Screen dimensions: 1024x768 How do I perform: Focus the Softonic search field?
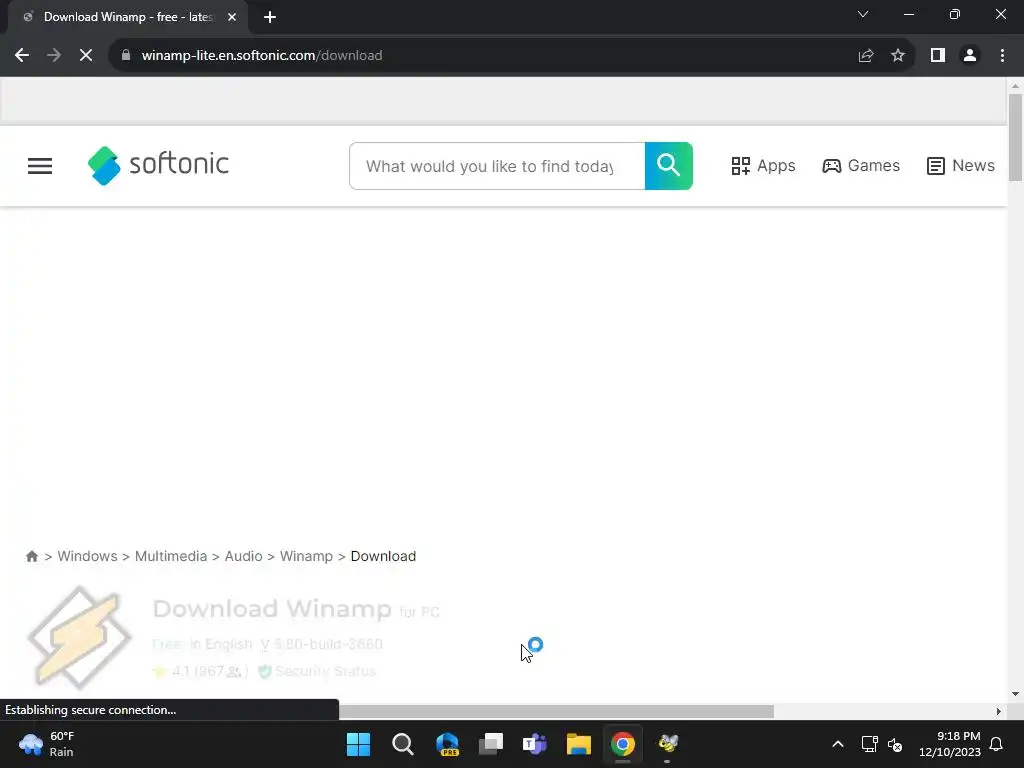(x=497, y=166)
